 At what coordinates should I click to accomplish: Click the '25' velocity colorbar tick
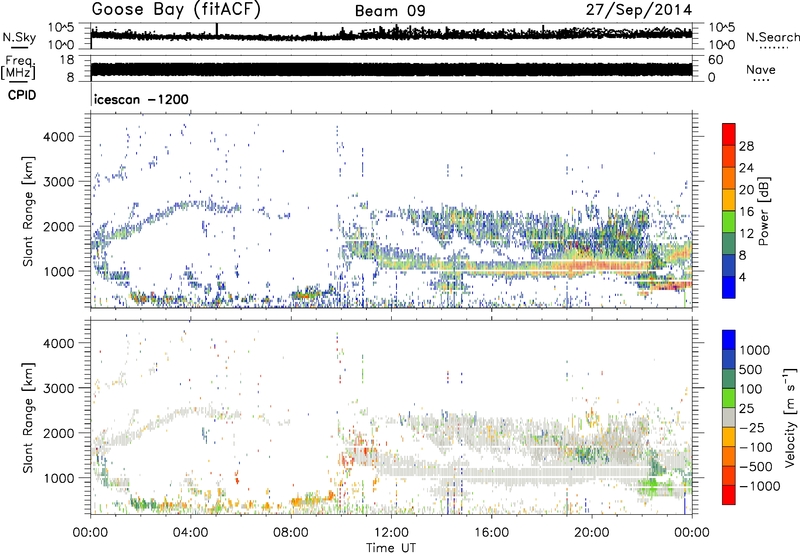[746, 409]
